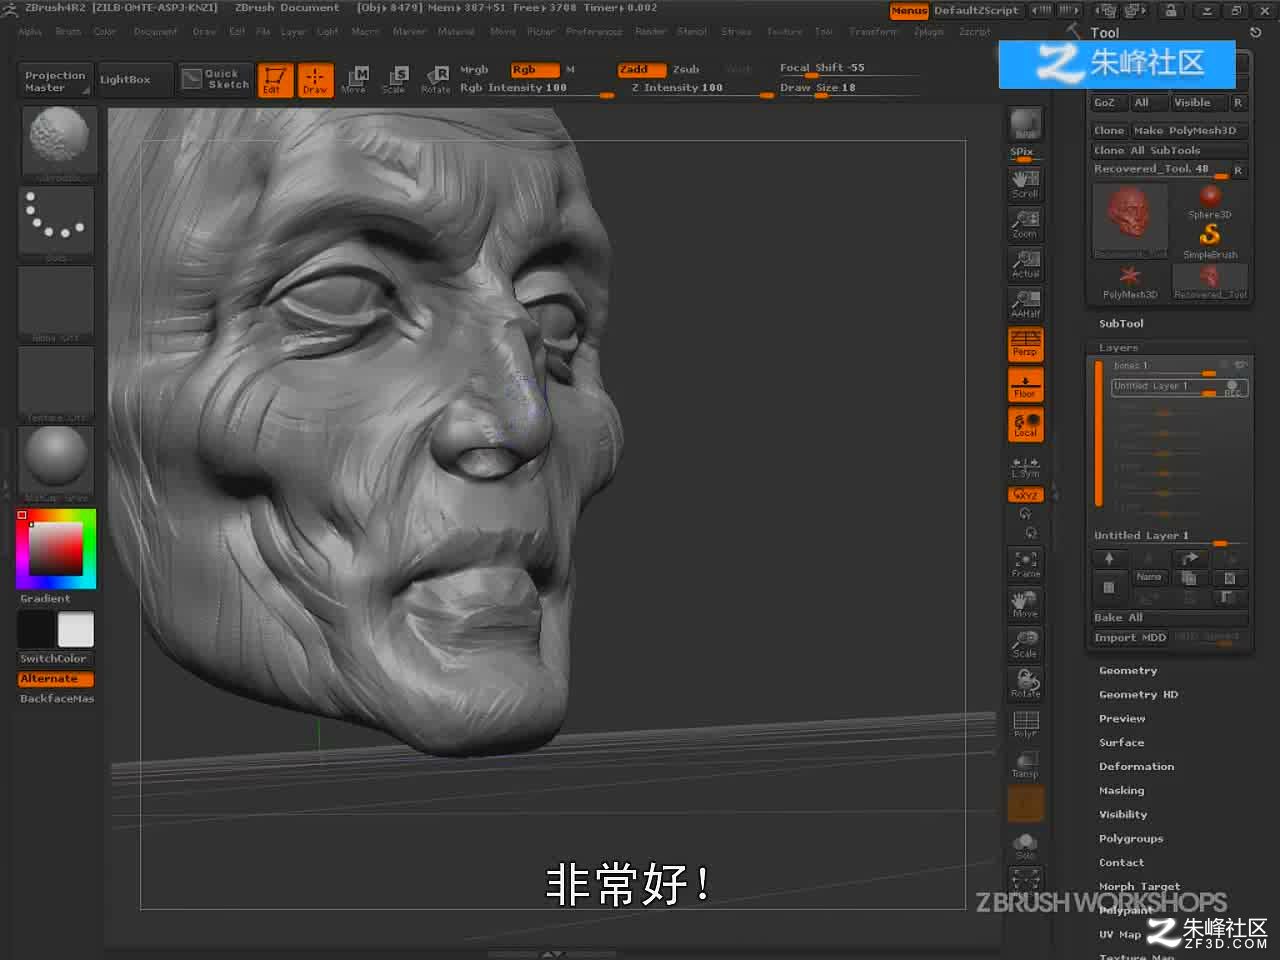
Task: Click the Solo mode icon
Action: click(1025, 846)
